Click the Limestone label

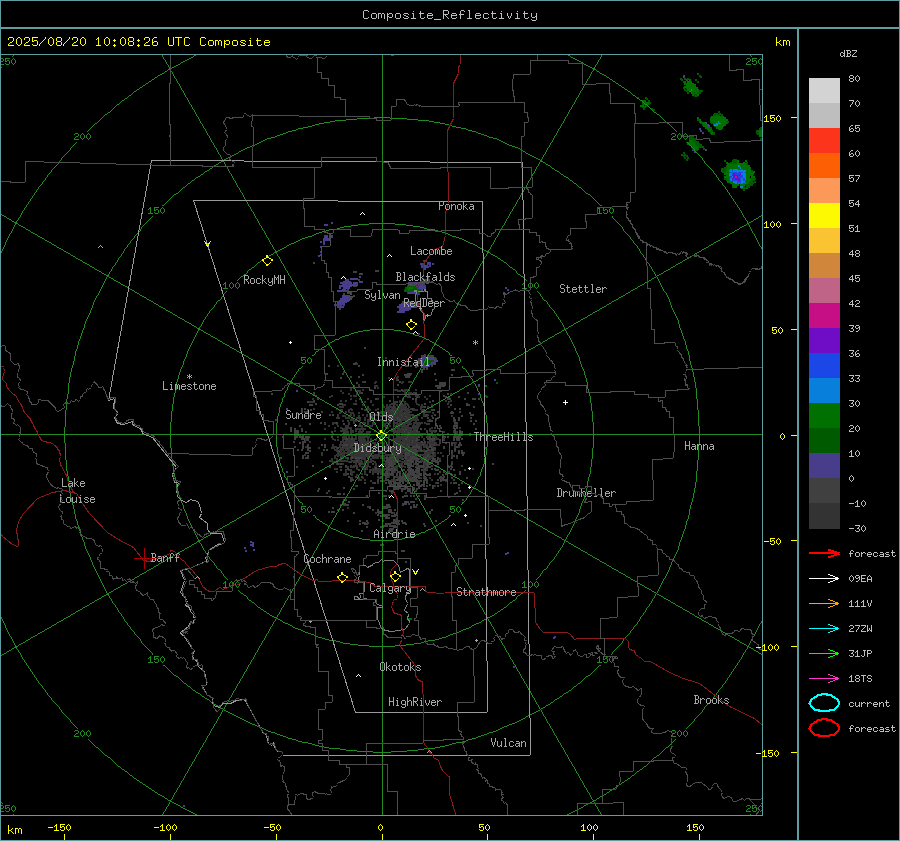[189, 386]
